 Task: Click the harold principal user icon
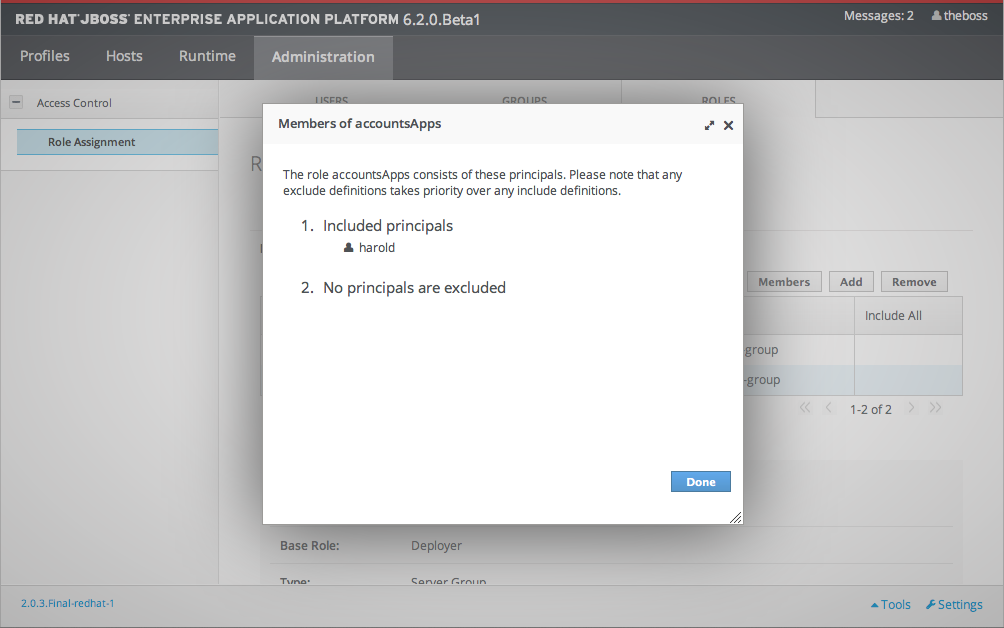pyautogui.click(x=348, y=248)
